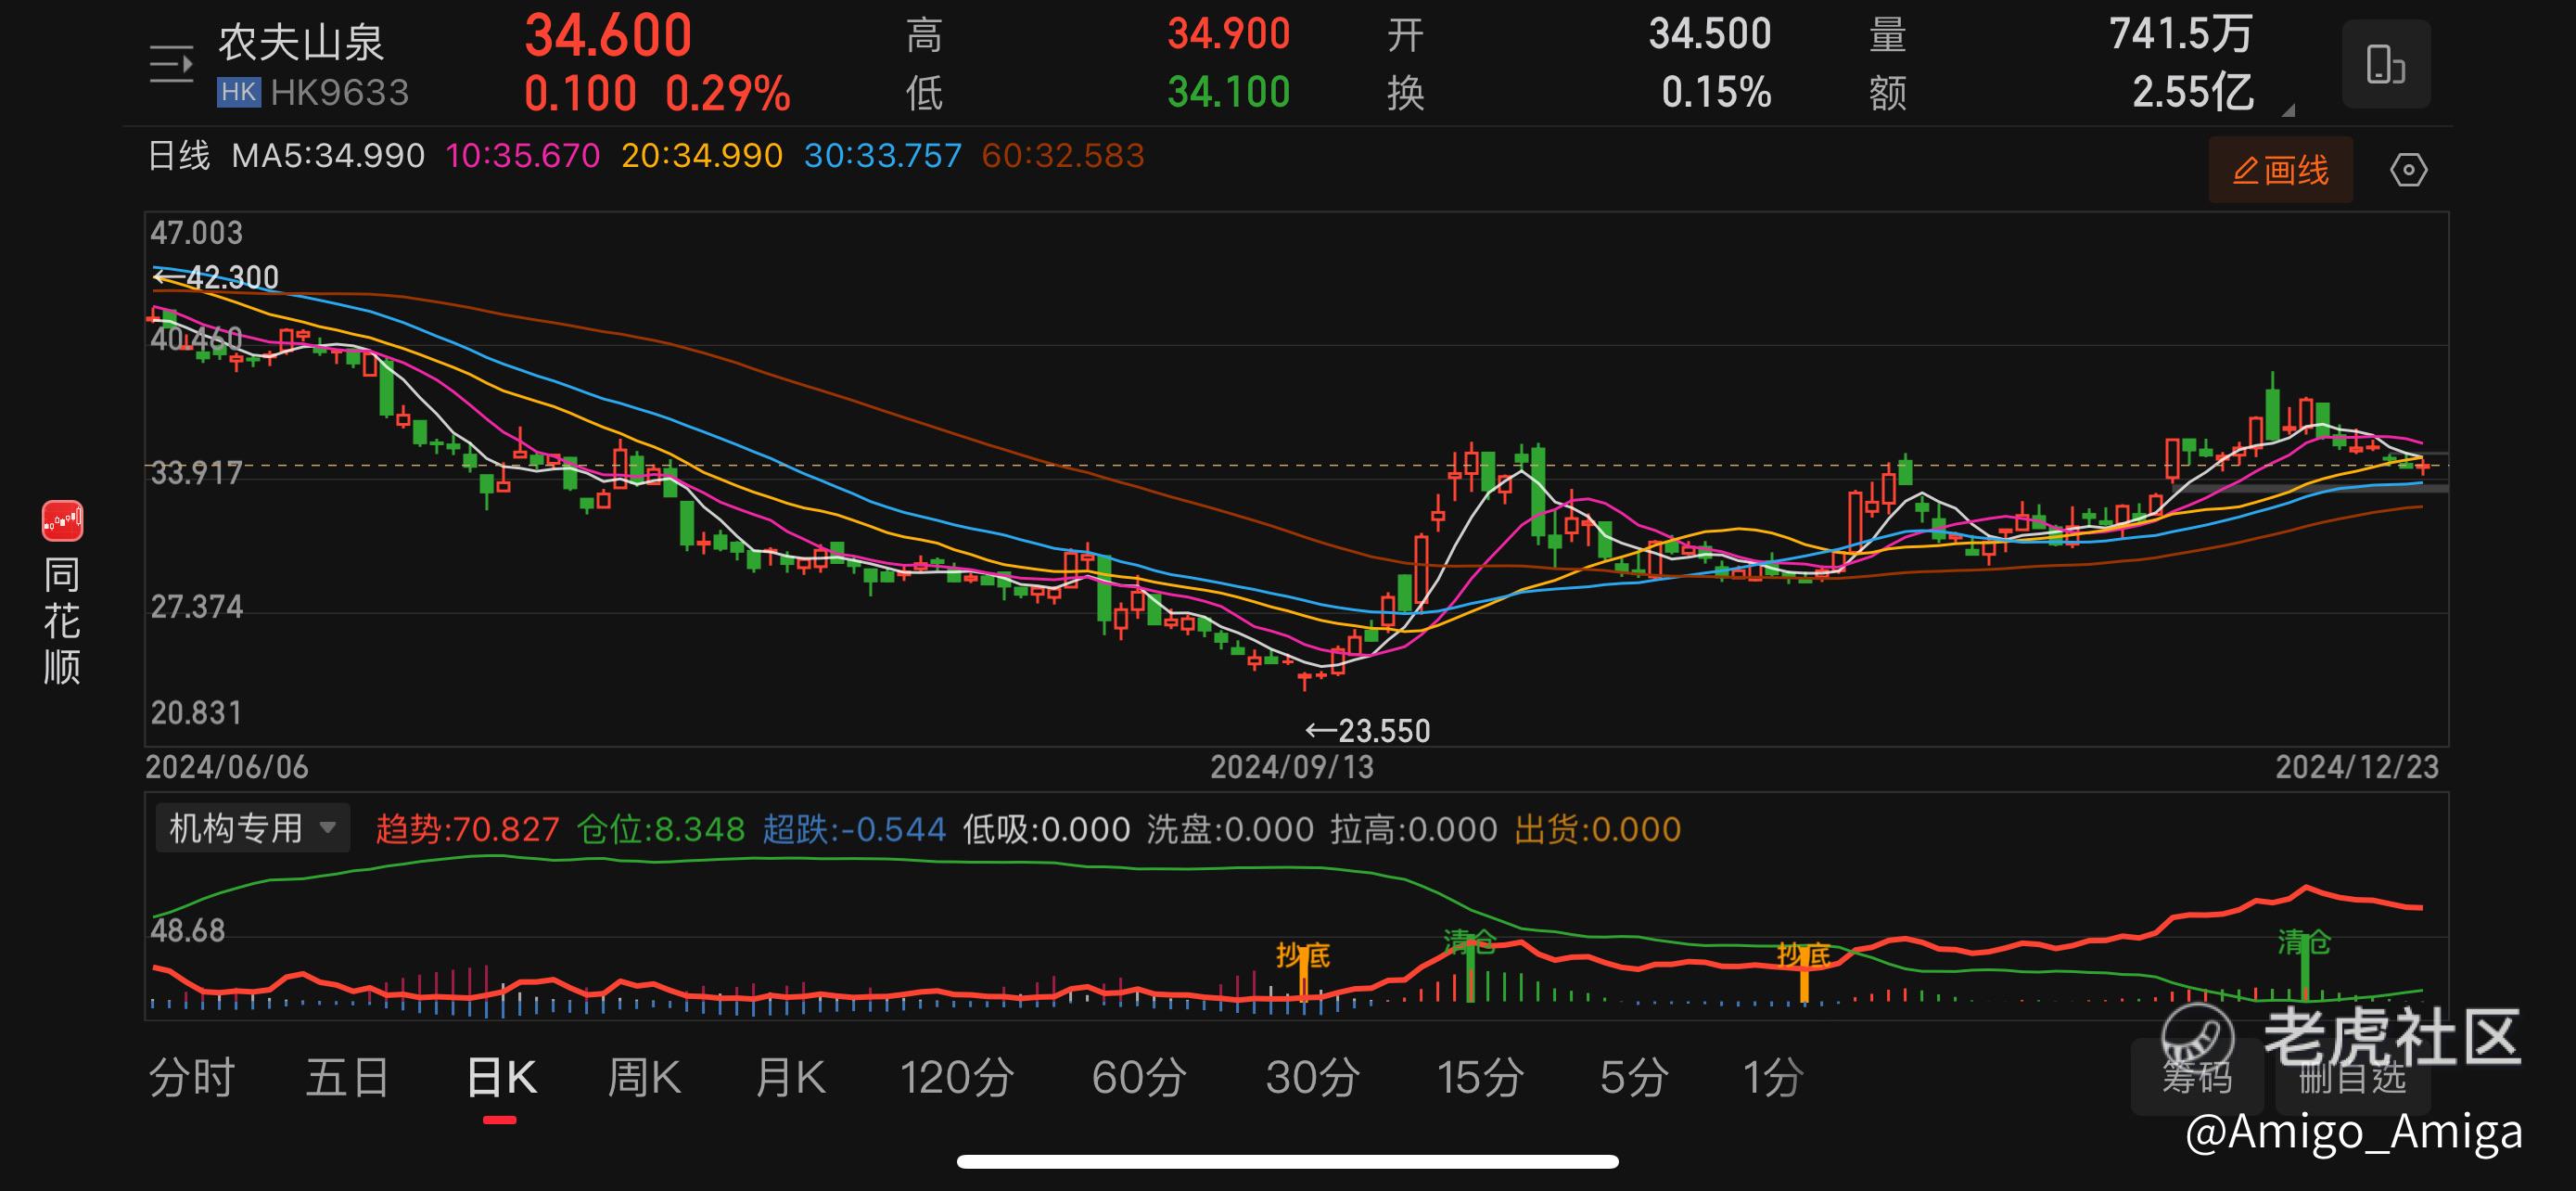Tap the pink MA 10:35.670 label

pyautogui.click(x=522, y=156)
